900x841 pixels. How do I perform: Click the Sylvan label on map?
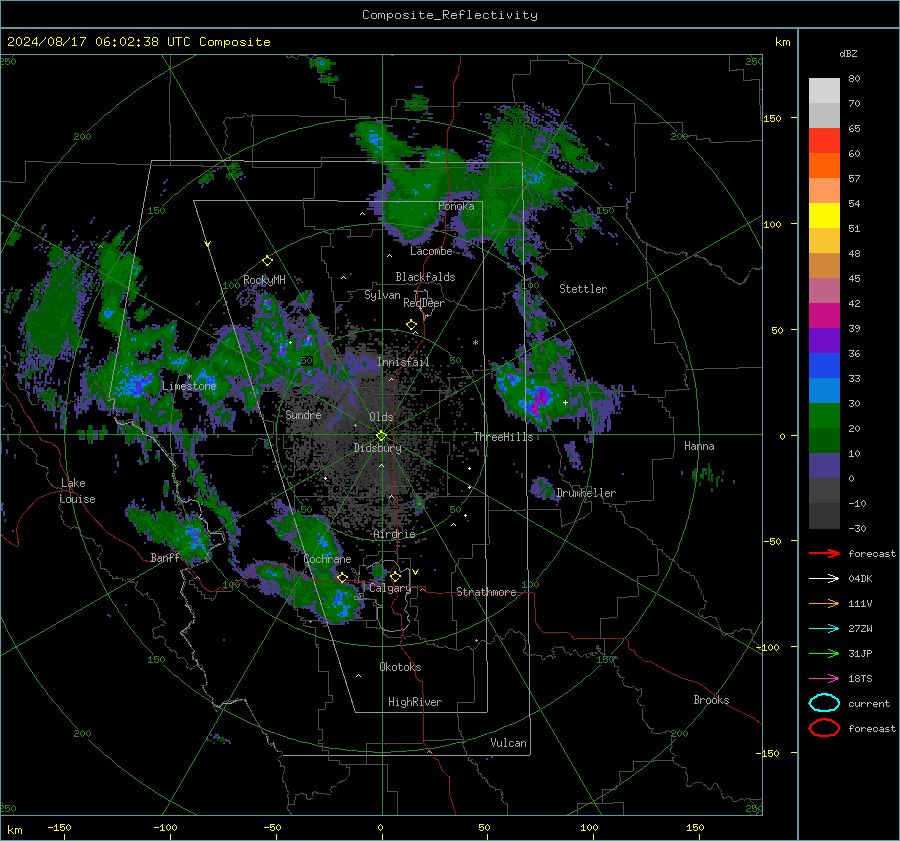382,295
